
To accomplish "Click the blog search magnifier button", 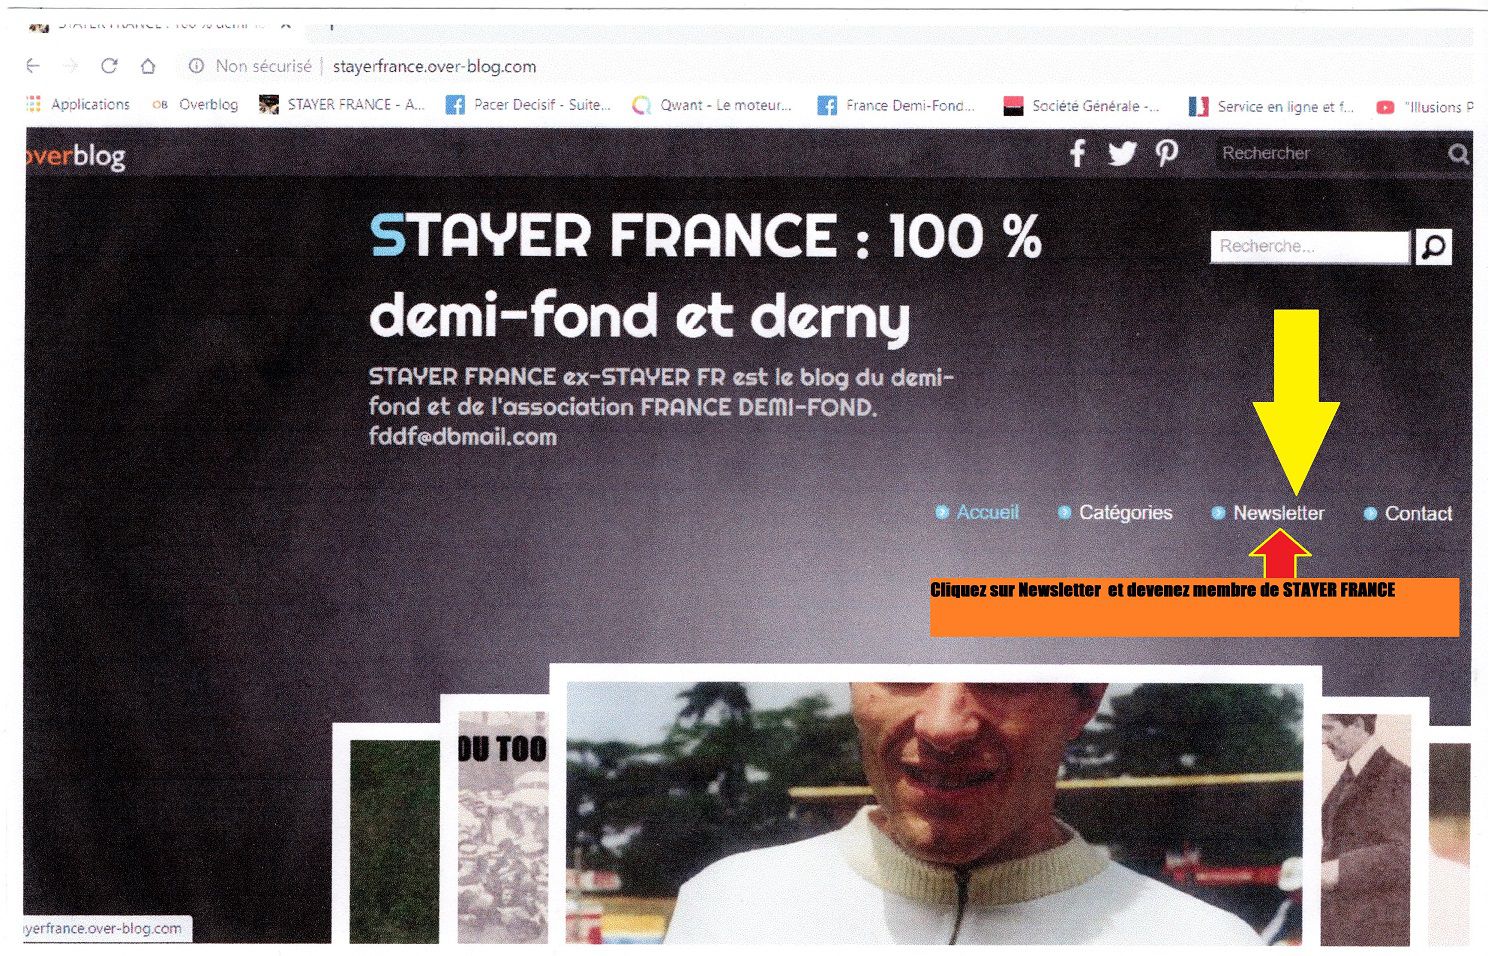I will [x=1434, y=246].
